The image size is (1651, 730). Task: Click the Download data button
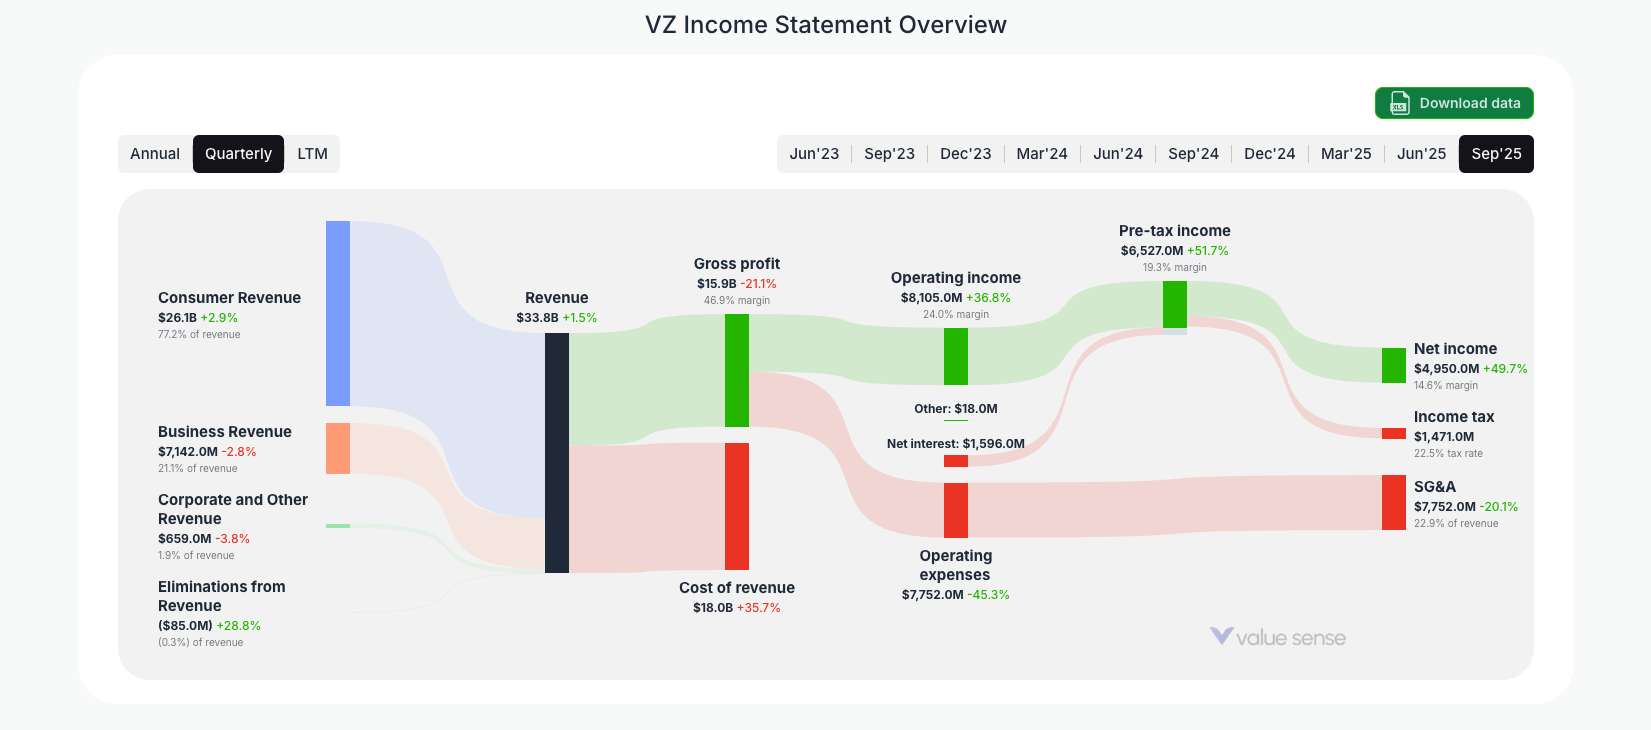point(1455,103)
